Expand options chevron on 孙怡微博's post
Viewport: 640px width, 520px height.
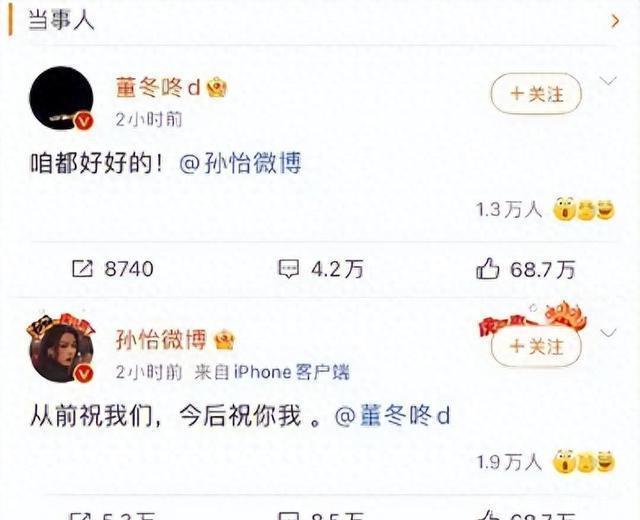pos(608,333)
